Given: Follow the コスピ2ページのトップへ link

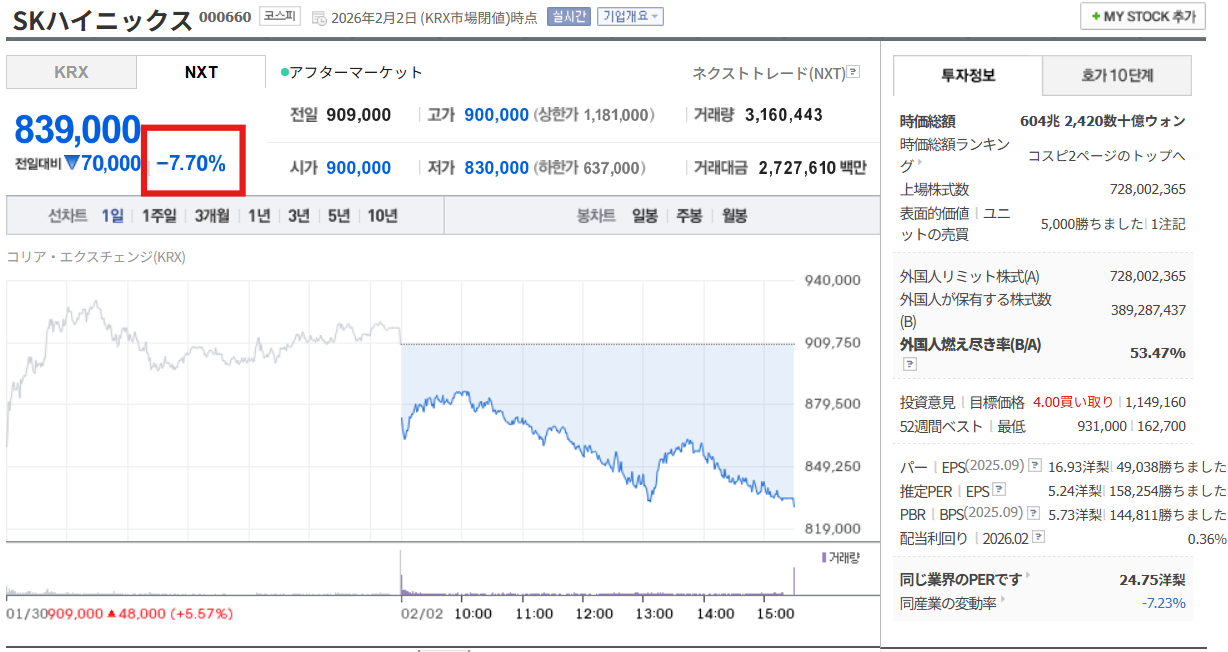Looking at the screenshot, I should (x=1107, y=155).
